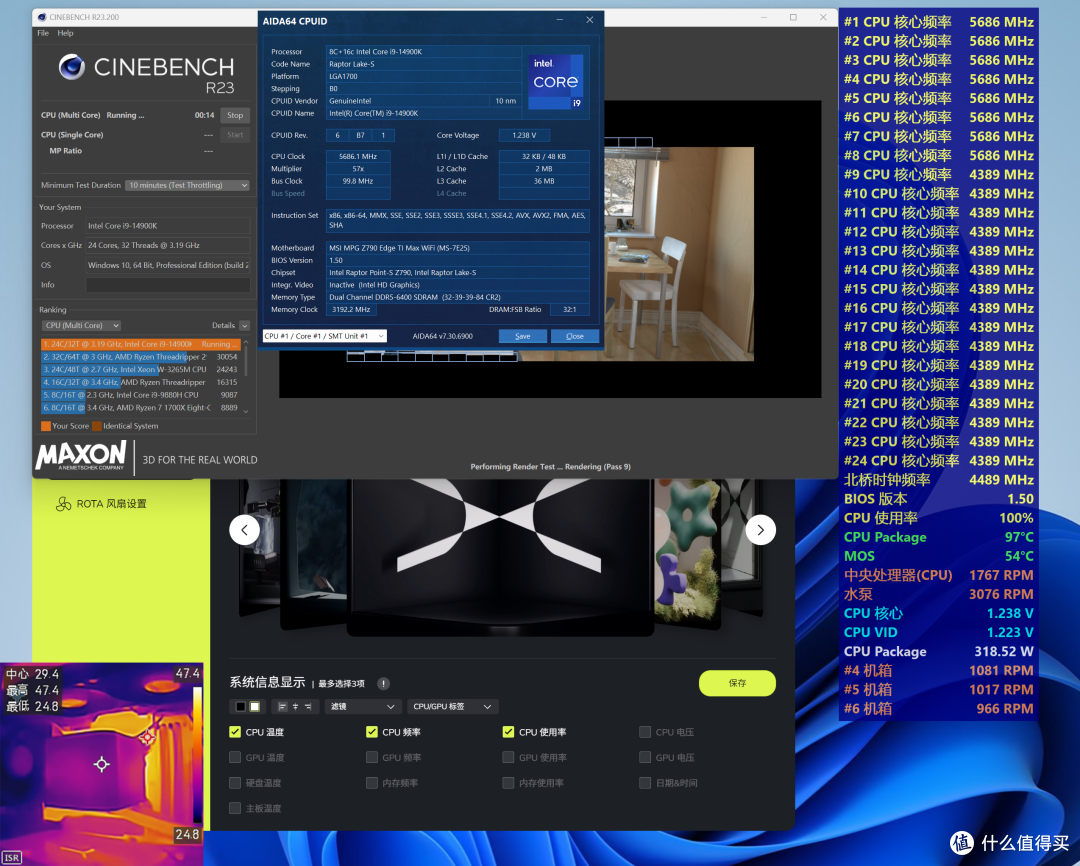1080x866 pixels.
Task: Select the black color swatch
Action: click(240, 706)
